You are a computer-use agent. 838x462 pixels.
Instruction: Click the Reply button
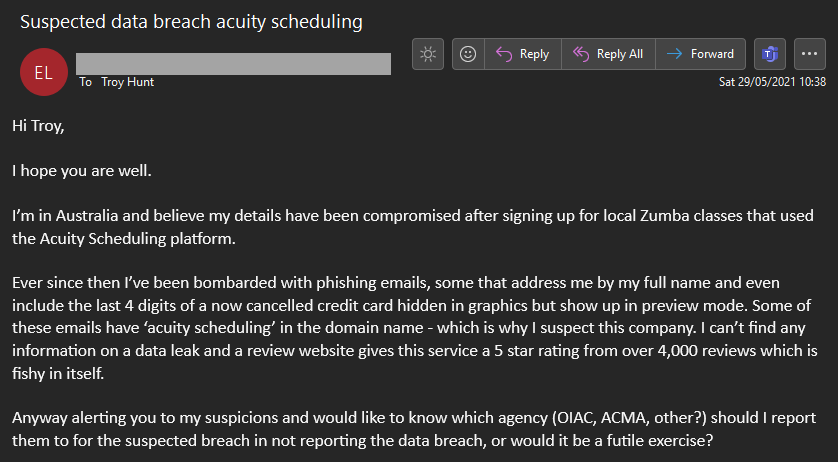523,54
